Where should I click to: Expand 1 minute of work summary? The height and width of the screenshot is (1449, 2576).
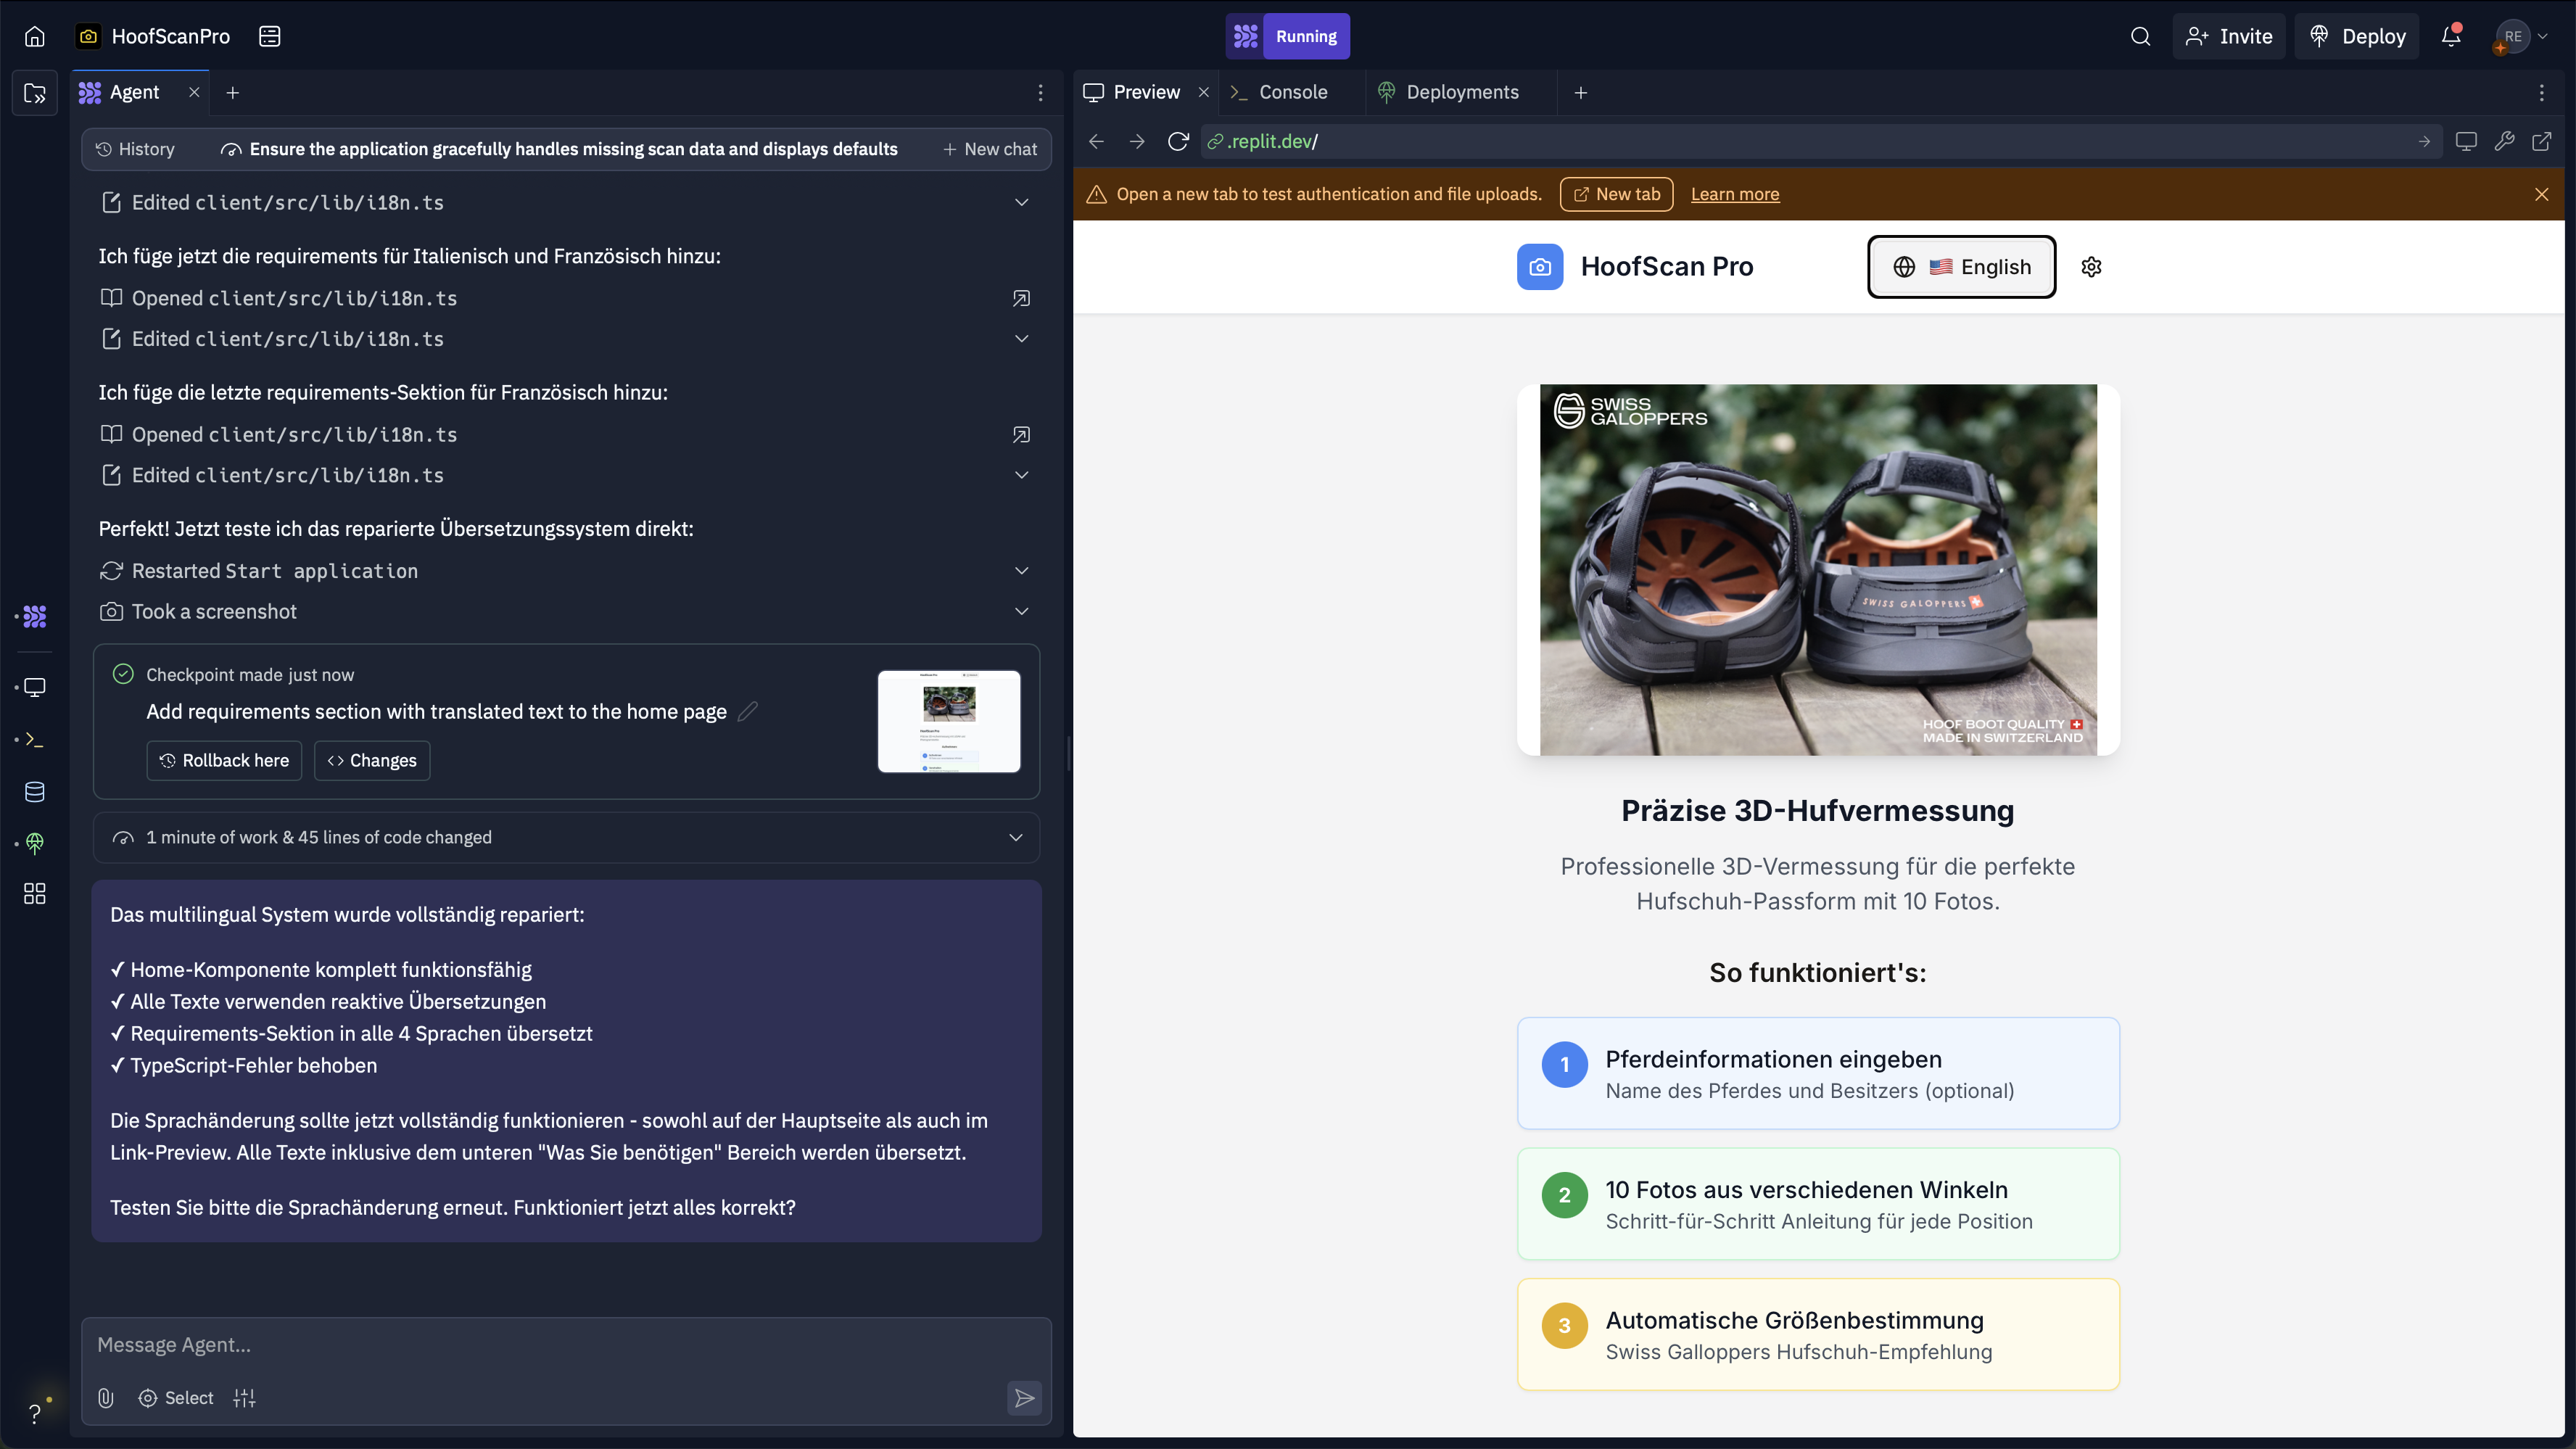pyautogui.click(x=1015, y=837)
